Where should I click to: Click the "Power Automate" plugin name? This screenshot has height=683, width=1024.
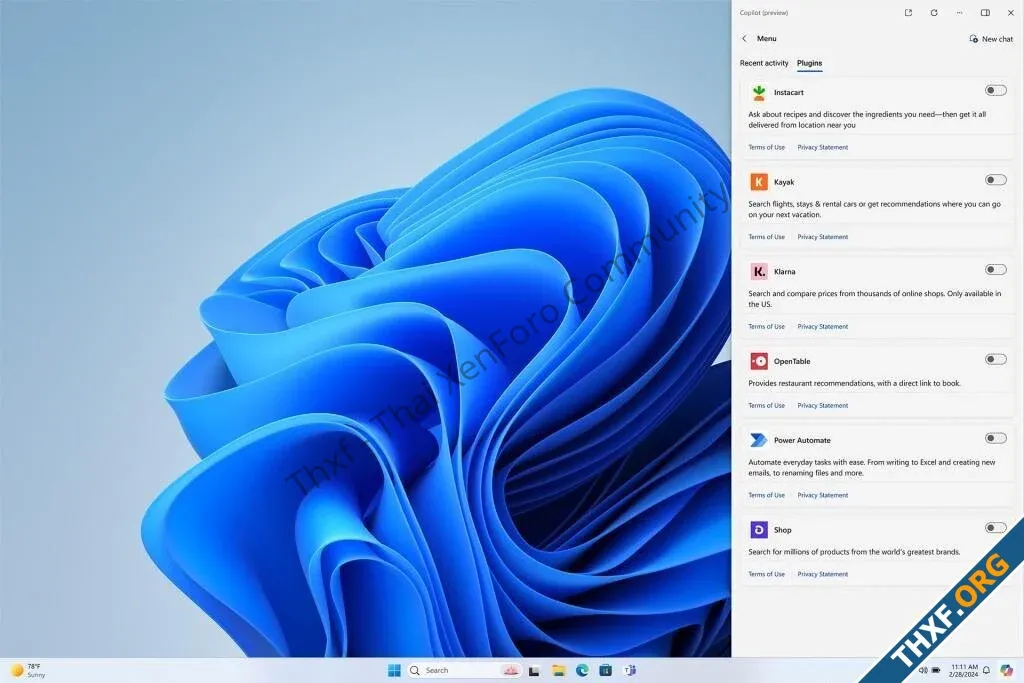tap(802, 441)
